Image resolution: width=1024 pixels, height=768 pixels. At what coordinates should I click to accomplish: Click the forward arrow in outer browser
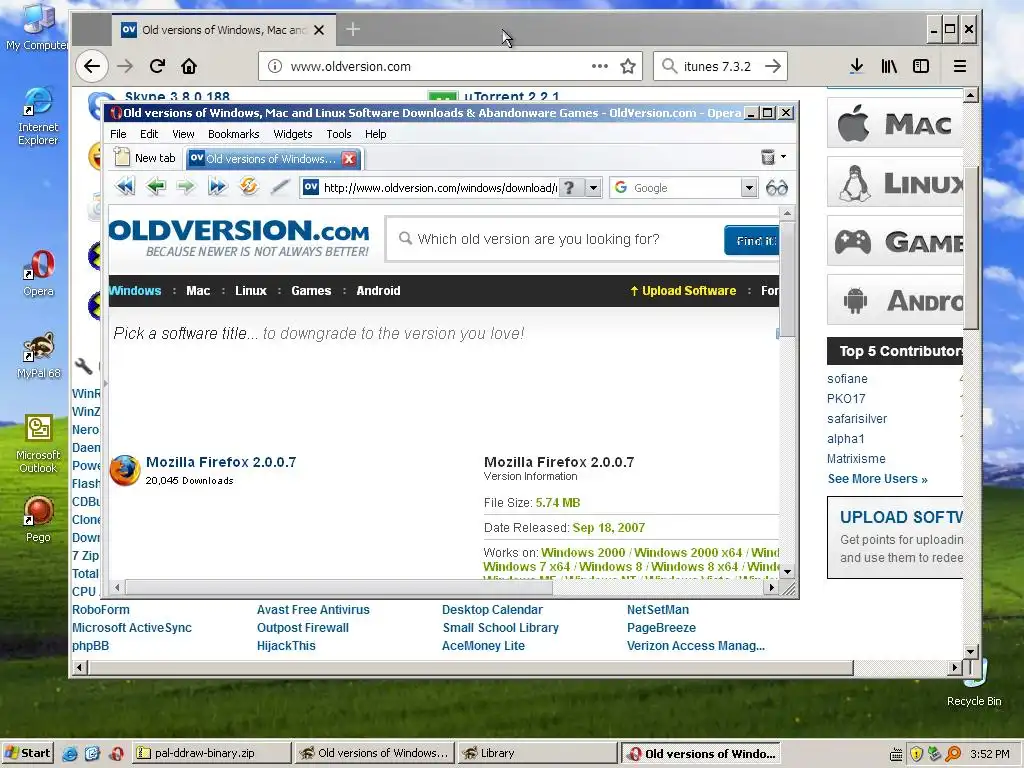tap(125, 66)
